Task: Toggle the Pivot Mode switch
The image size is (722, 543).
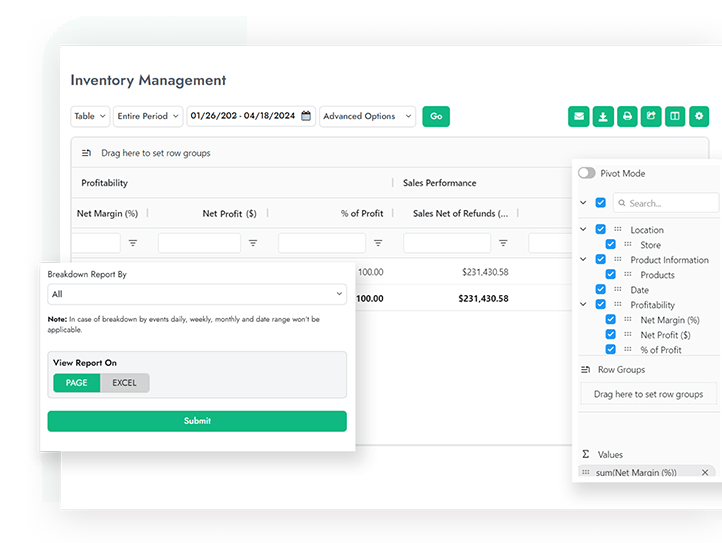Action: [x=587, y=173]
